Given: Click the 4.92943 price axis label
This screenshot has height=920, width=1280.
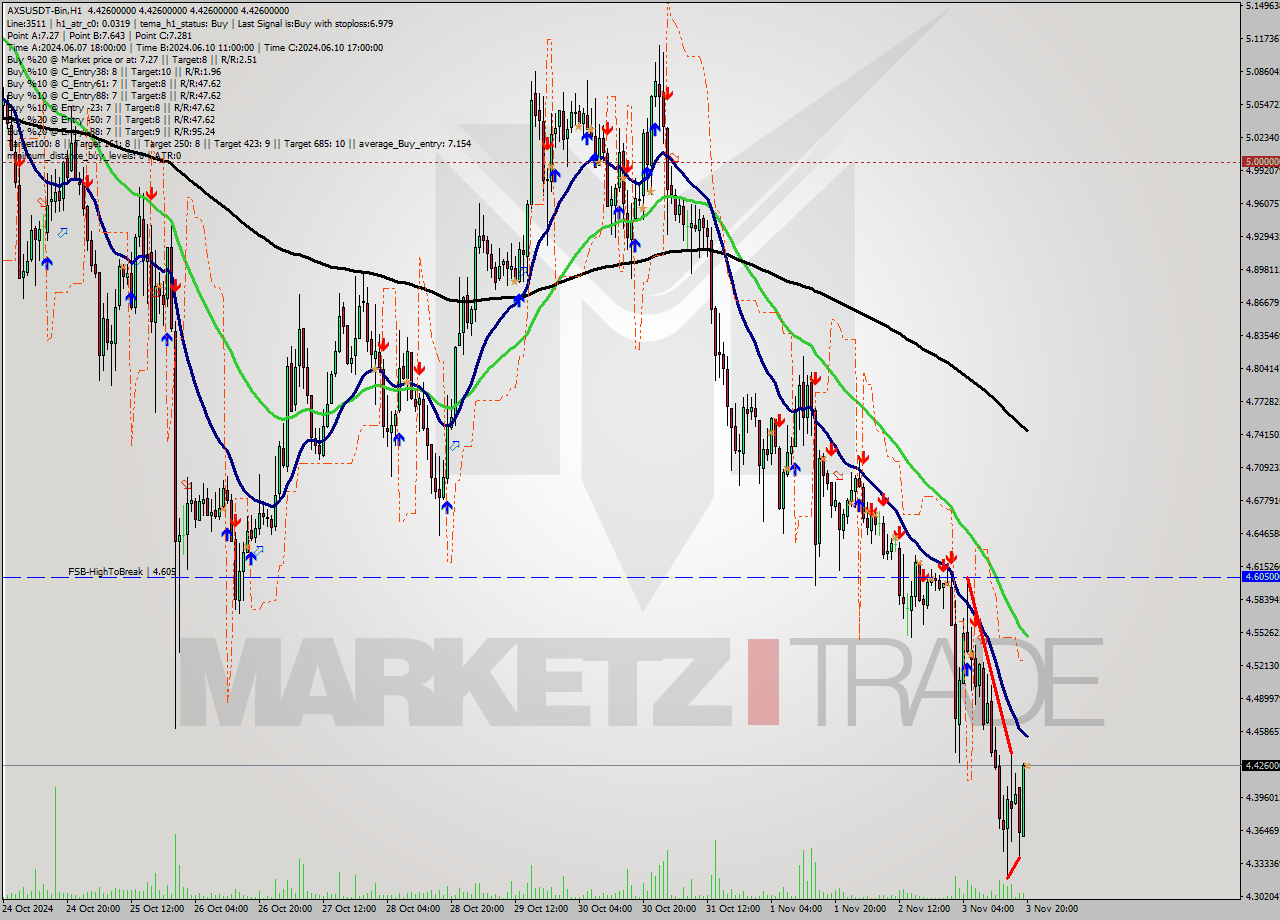Looking at the screenshot, I should click(x=1262, y=237).
